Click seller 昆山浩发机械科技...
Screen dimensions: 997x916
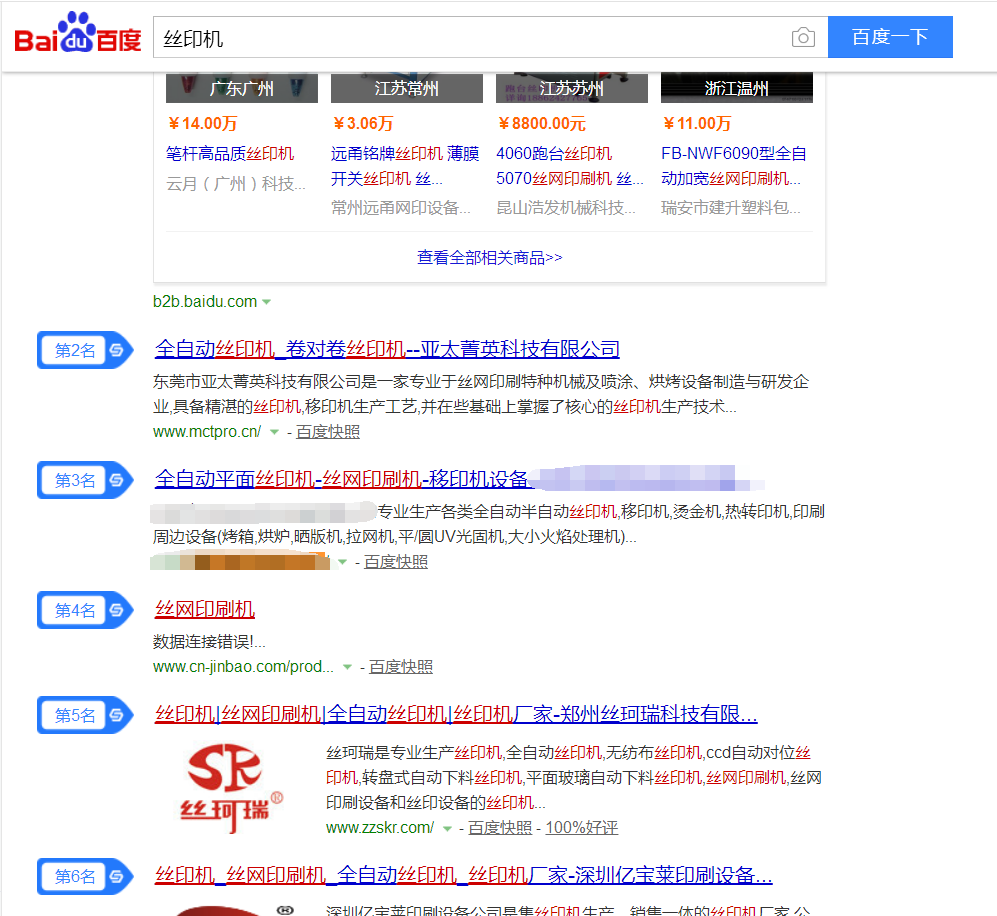(x=566, y=208)
